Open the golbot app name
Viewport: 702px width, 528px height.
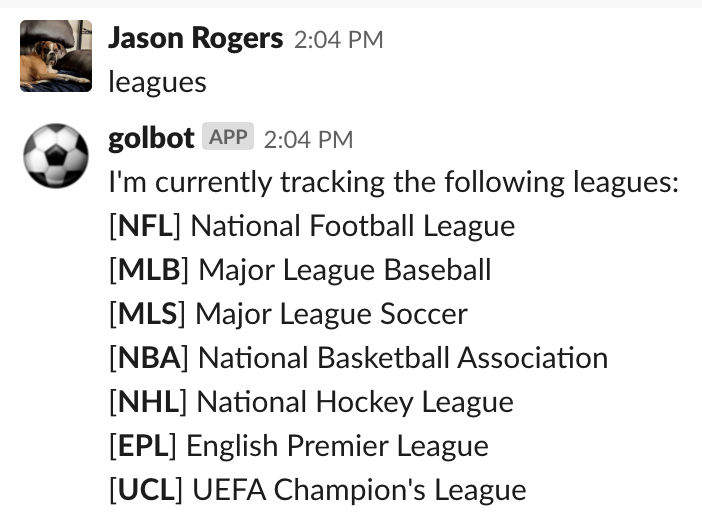[151, 138]
